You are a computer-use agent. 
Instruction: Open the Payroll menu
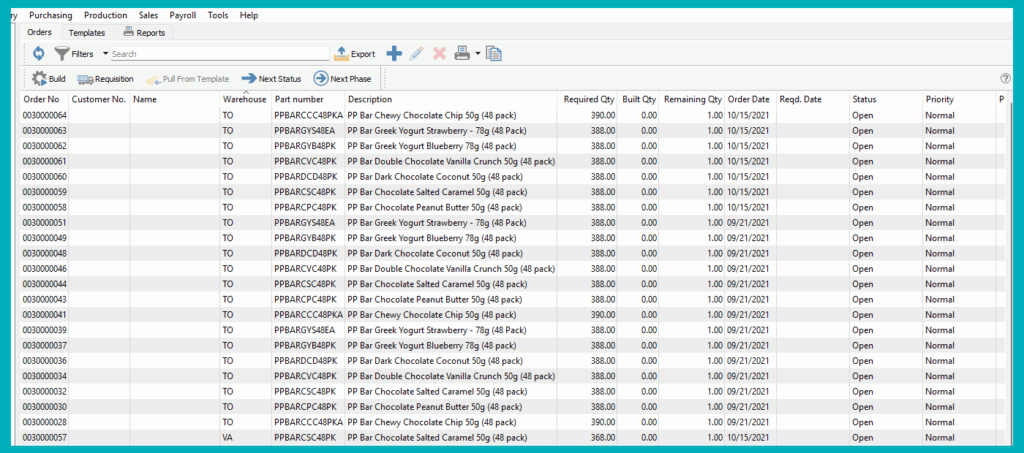[x=183, y=15]
